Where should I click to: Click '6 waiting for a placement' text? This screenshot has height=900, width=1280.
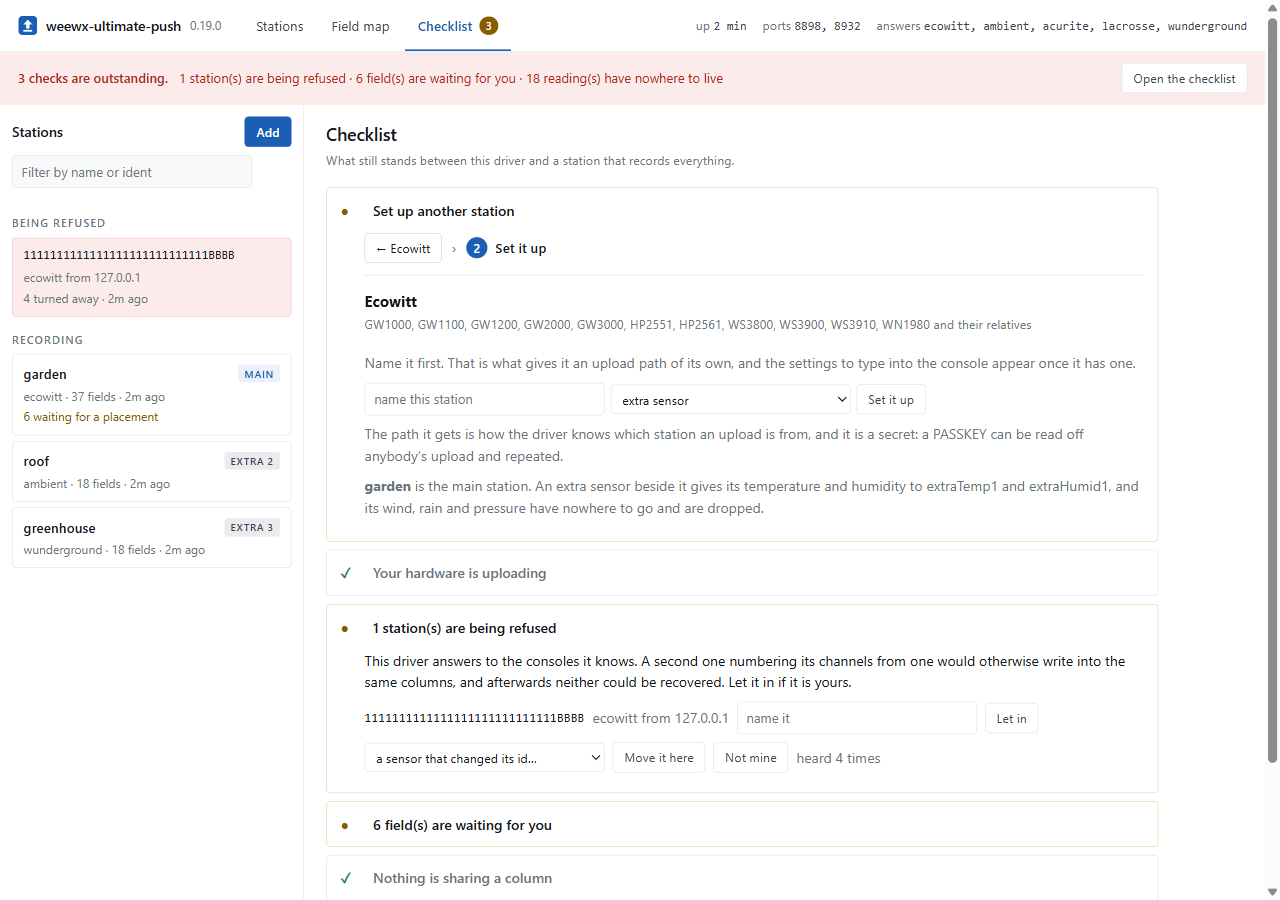tap(91, 417)
